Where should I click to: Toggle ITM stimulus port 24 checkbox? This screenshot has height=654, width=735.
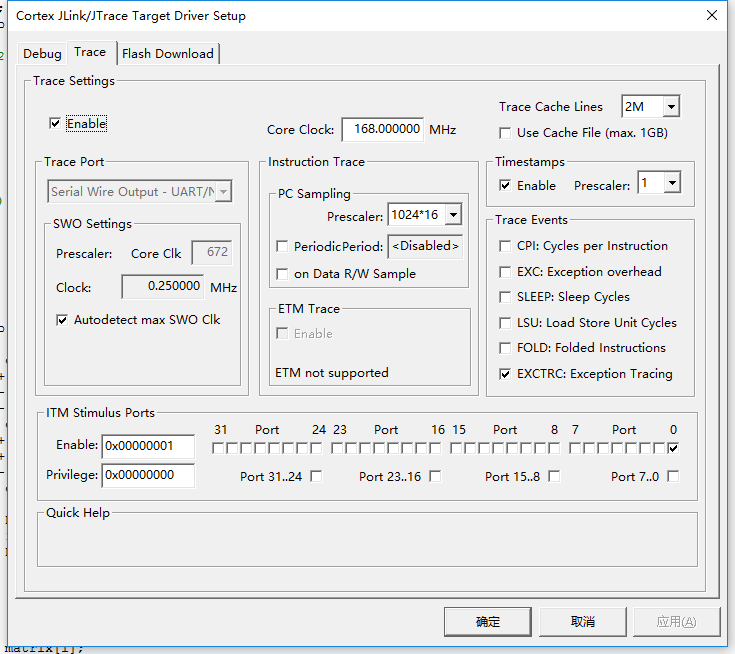316,448
